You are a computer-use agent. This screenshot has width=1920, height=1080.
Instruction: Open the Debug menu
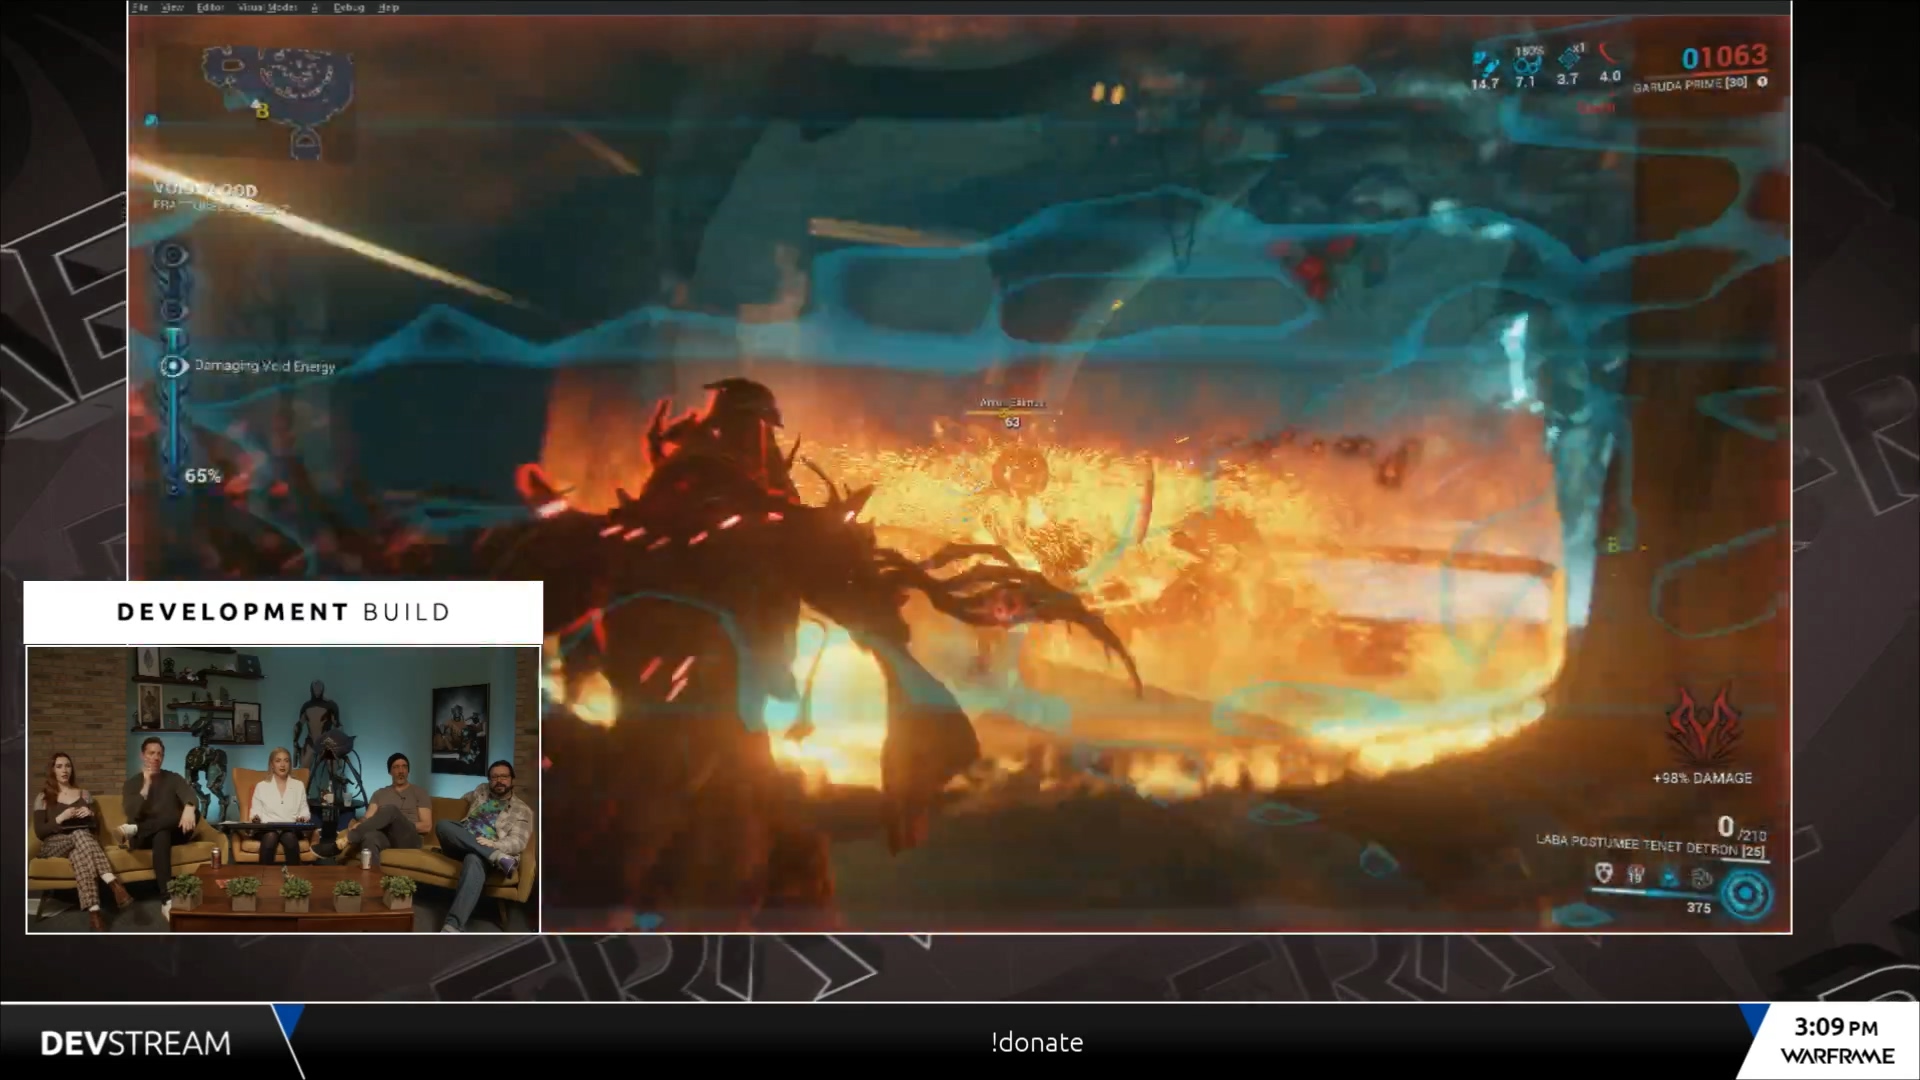349,7
